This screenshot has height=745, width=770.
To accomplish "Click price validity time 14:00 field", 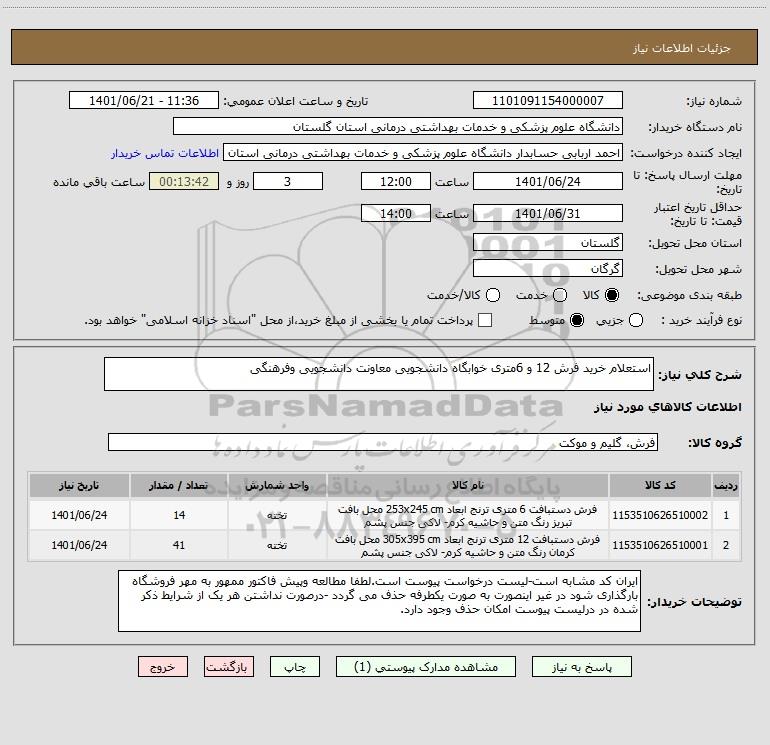I will (x=396, y=213).
